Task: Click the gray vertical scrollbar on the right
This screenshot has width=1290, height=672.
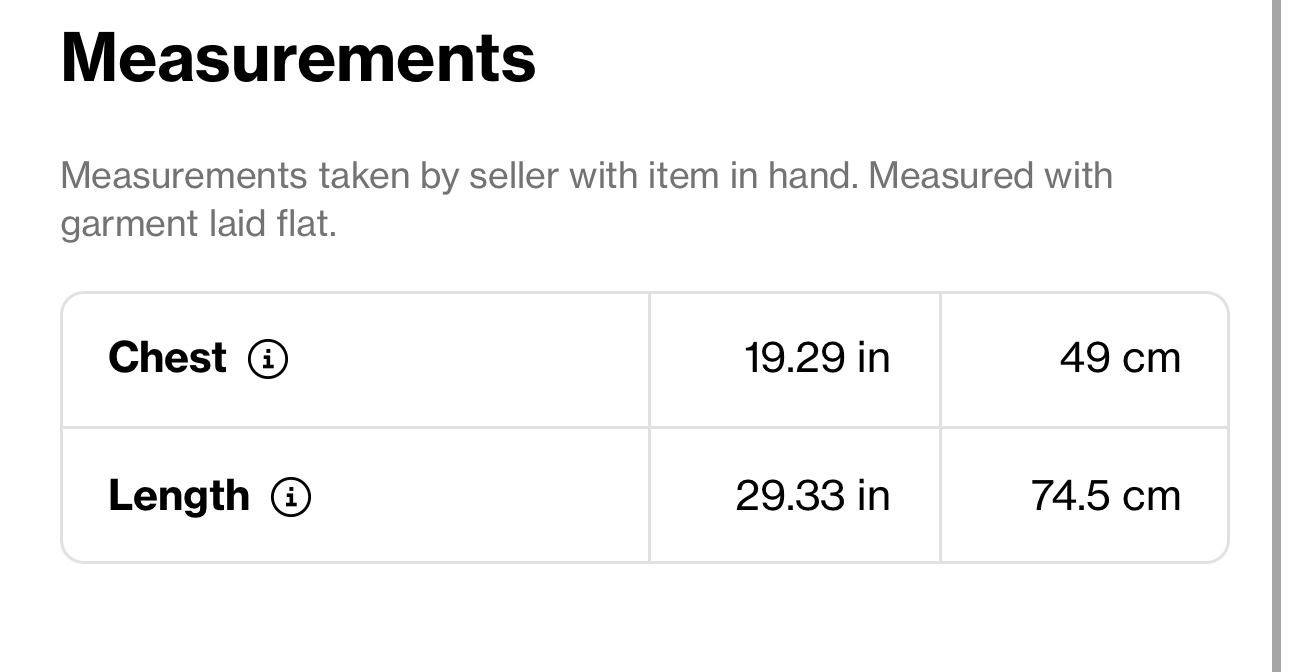Action: [x=1276, y=336]
